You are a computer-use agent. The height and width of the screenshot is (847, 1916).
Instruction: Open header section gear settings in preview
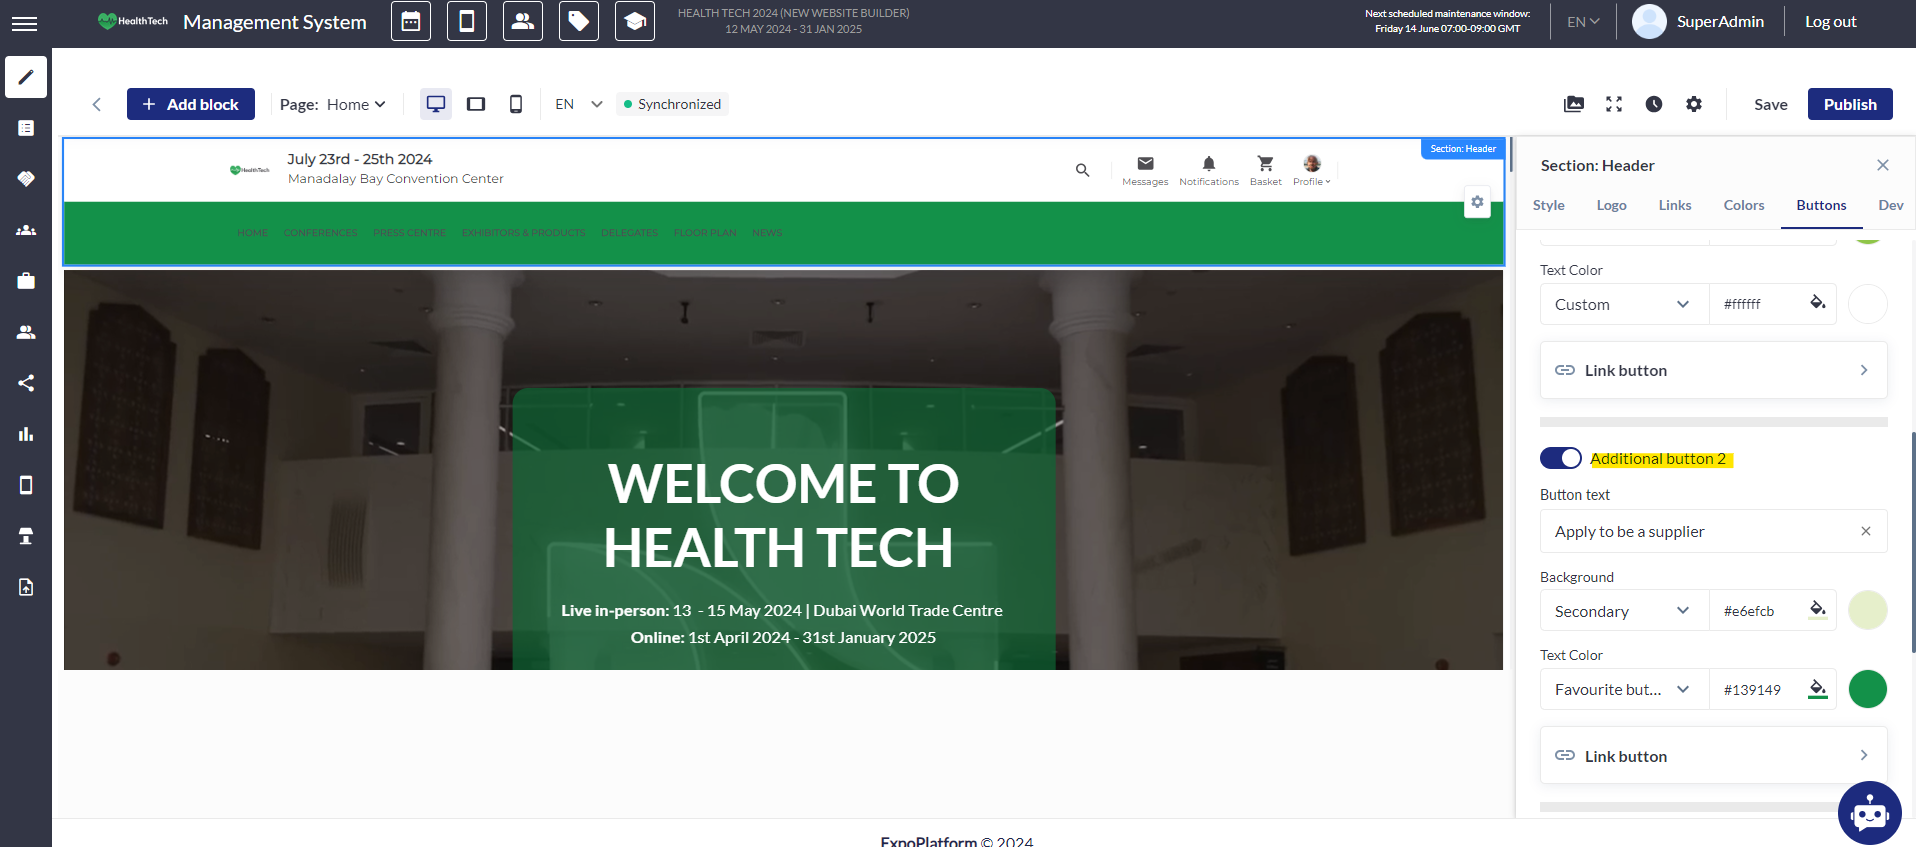(1477, 202)
